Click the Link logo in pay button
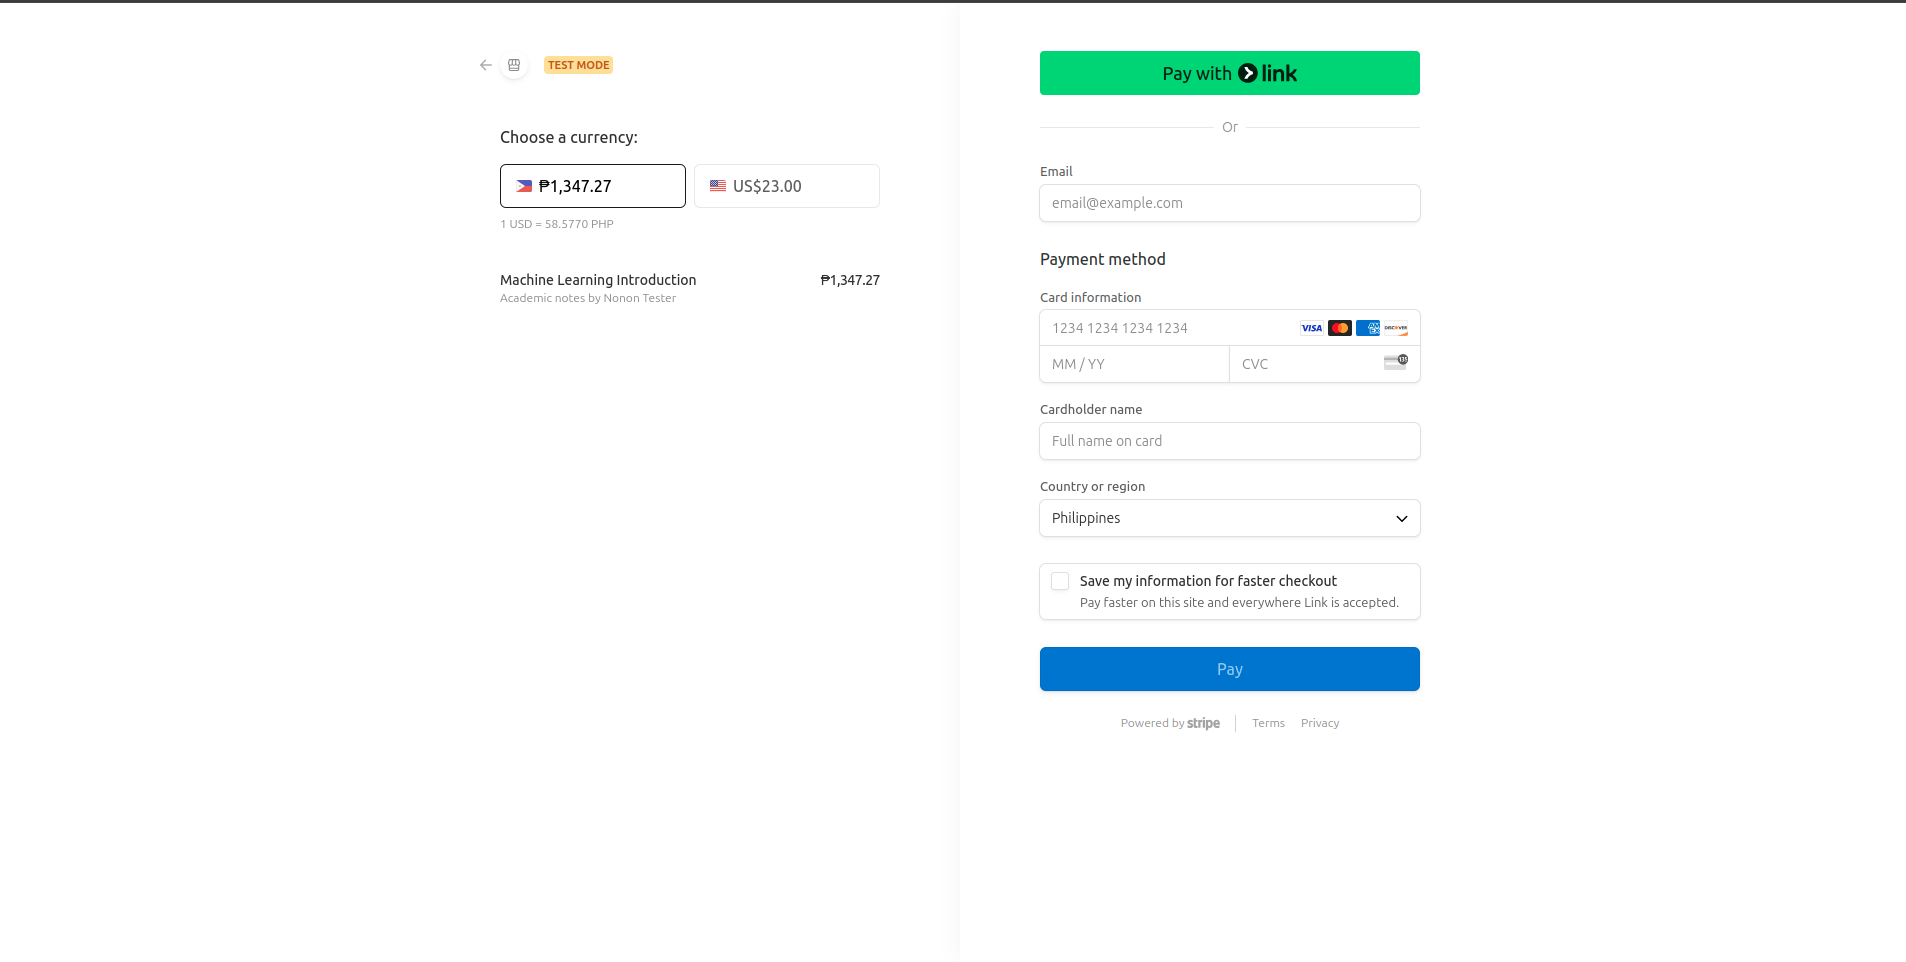Image resolution: width=1906 pixels, height=962 pixels. click(x=1267, y=73)
